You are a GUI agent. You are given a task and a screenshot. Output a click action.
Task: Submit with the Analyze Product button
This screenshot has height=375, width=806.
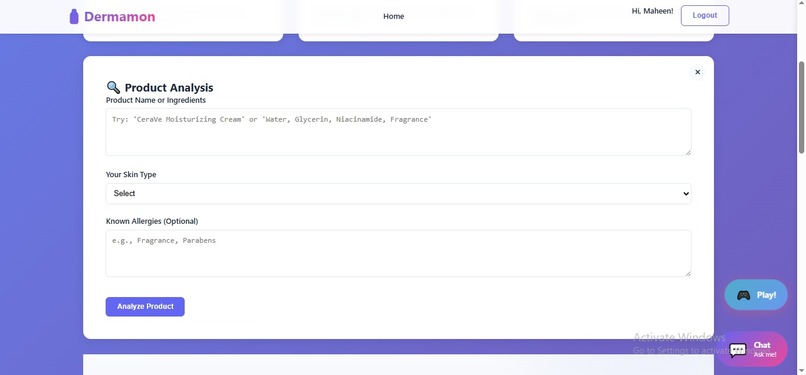pos(145,307)
